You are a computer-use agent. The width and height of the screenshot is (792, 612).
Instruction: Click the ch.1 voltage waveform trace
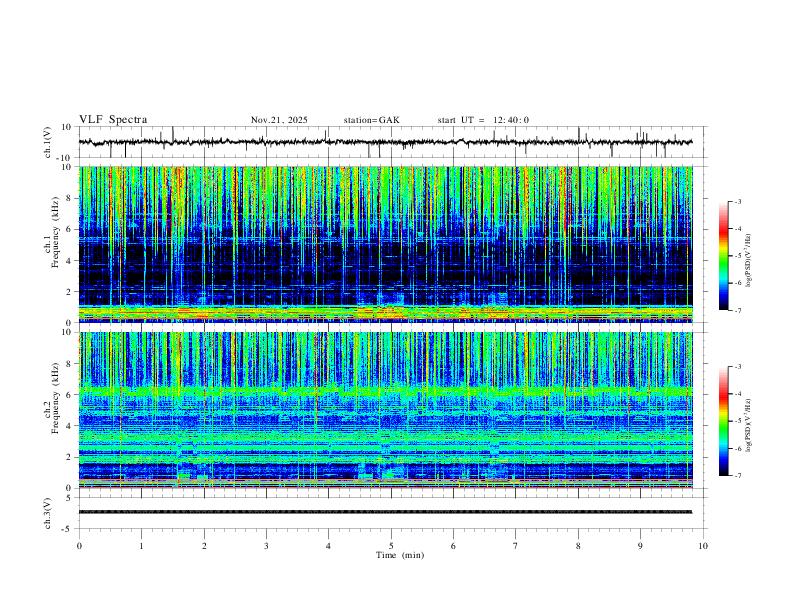[385, 142]
